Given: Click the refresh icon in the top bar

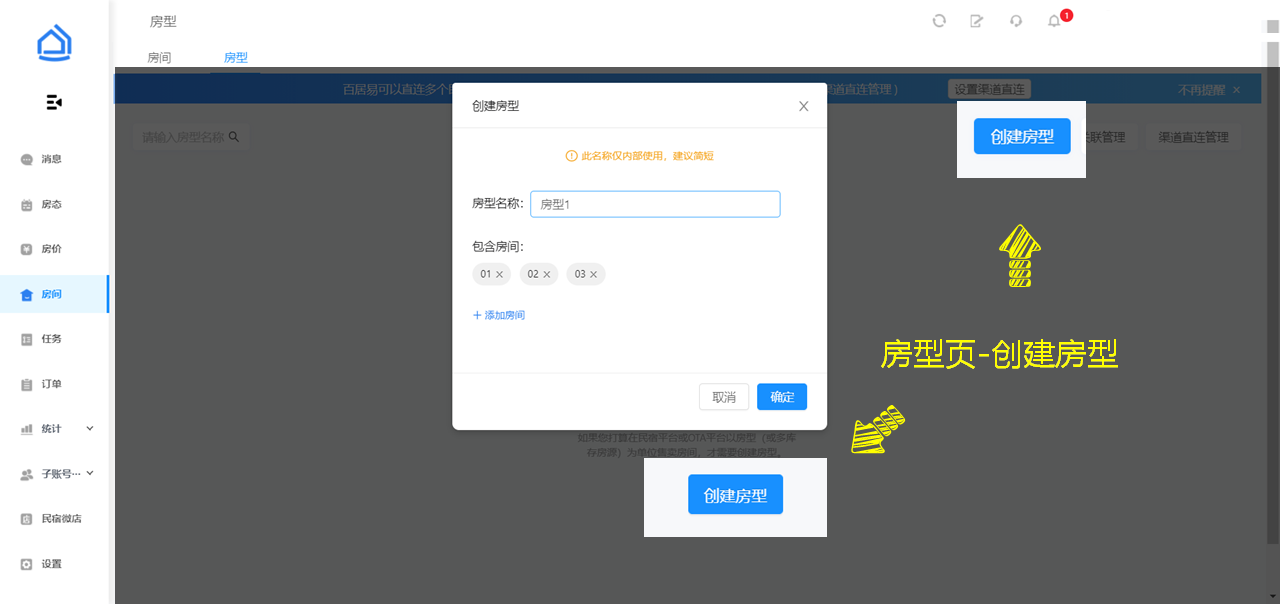Looking at the screenshot, I should click(939, 20).
